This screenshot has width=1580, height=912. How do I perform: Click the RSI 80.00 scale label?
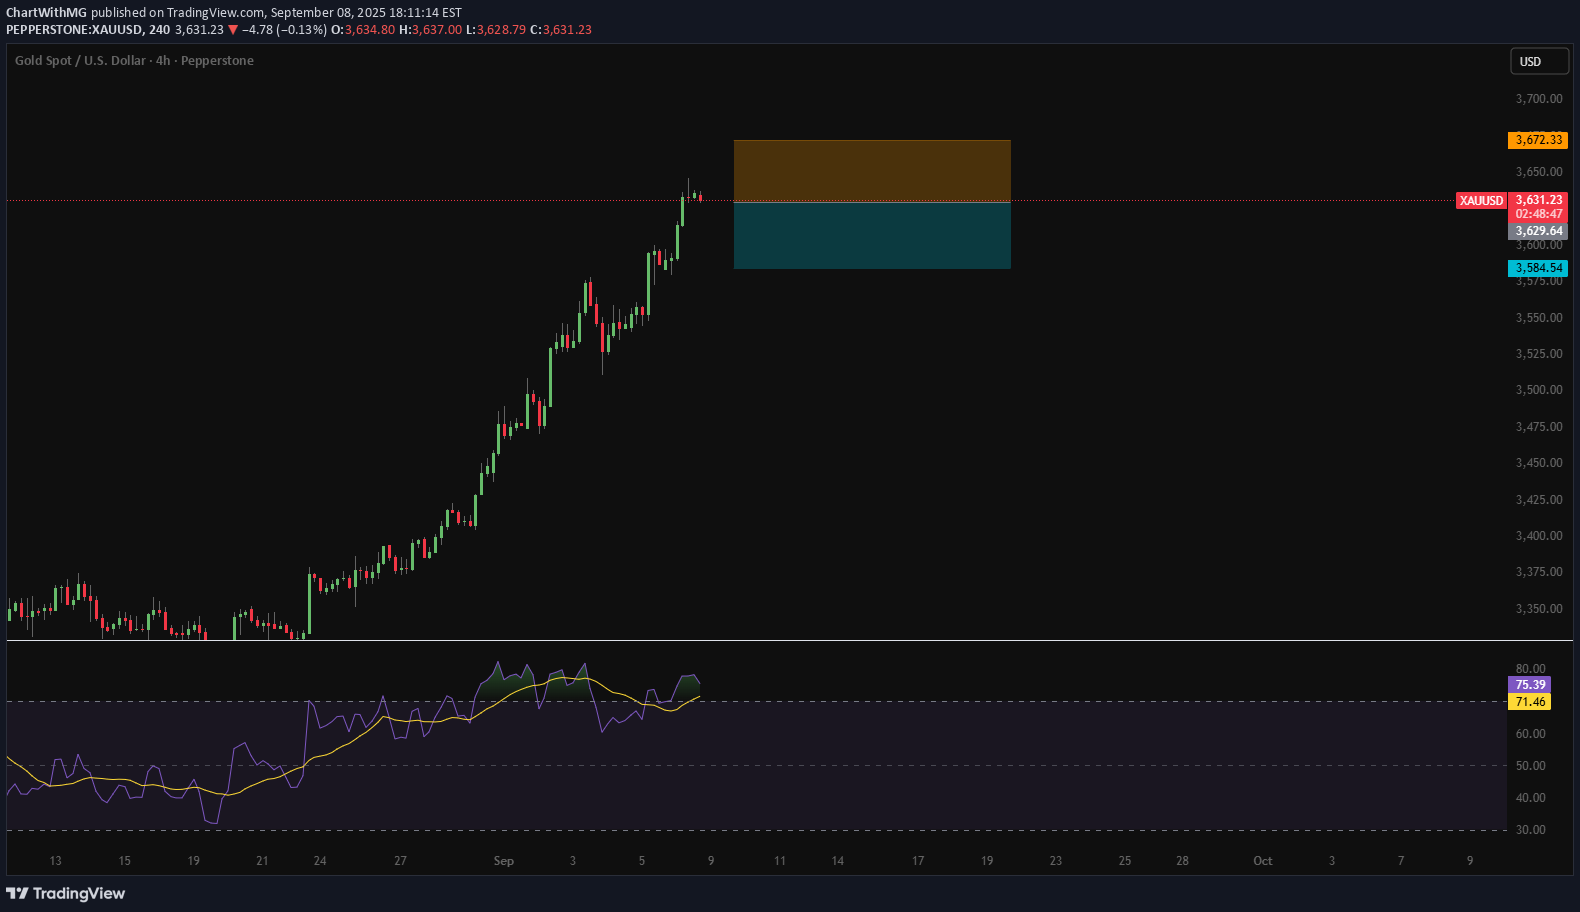(1530, 669)
